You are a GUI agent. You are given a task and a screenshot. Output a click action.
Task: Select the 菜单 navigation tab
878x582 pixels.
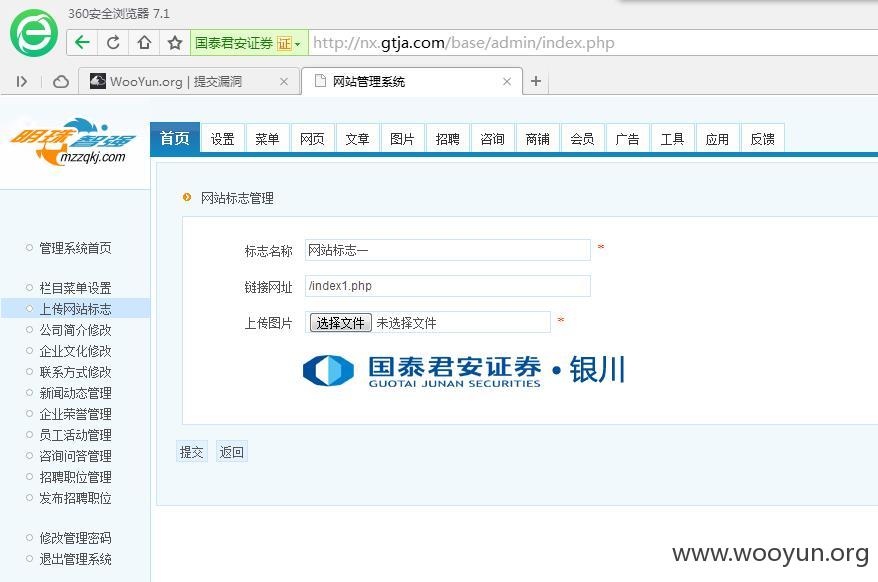pyautogui.click(x=267, y=138)
